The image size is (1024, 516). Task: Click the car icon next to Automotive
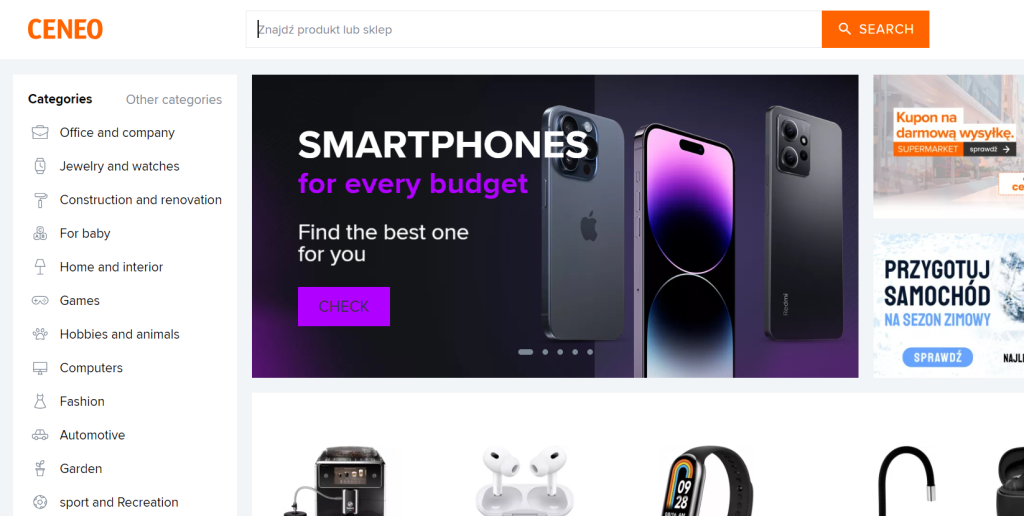pyautogui.click(x=40, y=435)
